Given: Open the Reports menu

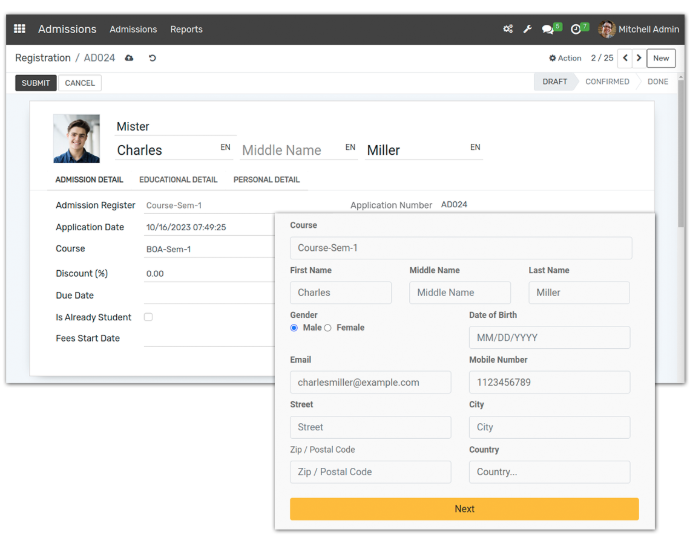Looking at the screenshot, I should click(186, 29).
